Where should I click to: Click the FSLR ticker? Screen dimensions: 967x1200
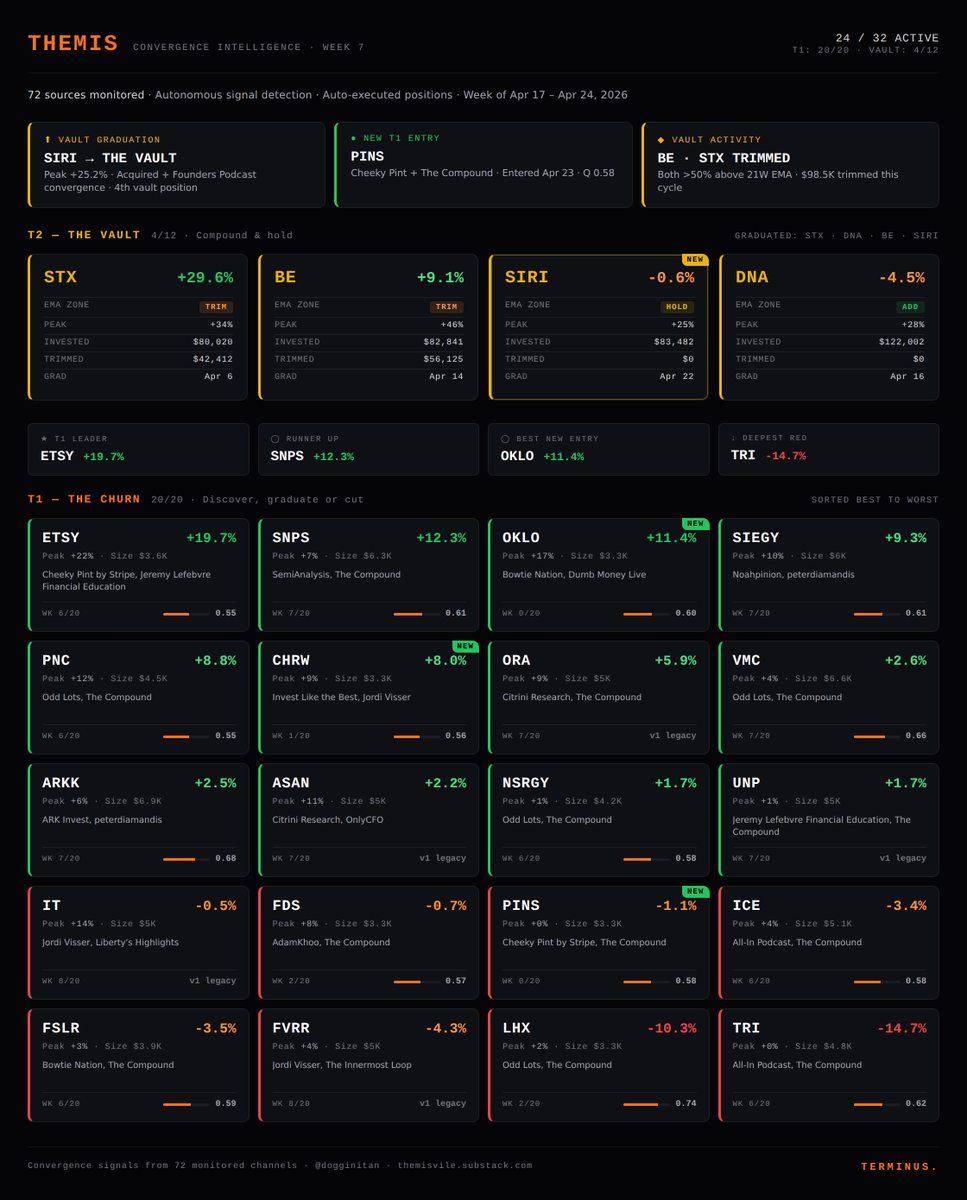point(61,1028)
